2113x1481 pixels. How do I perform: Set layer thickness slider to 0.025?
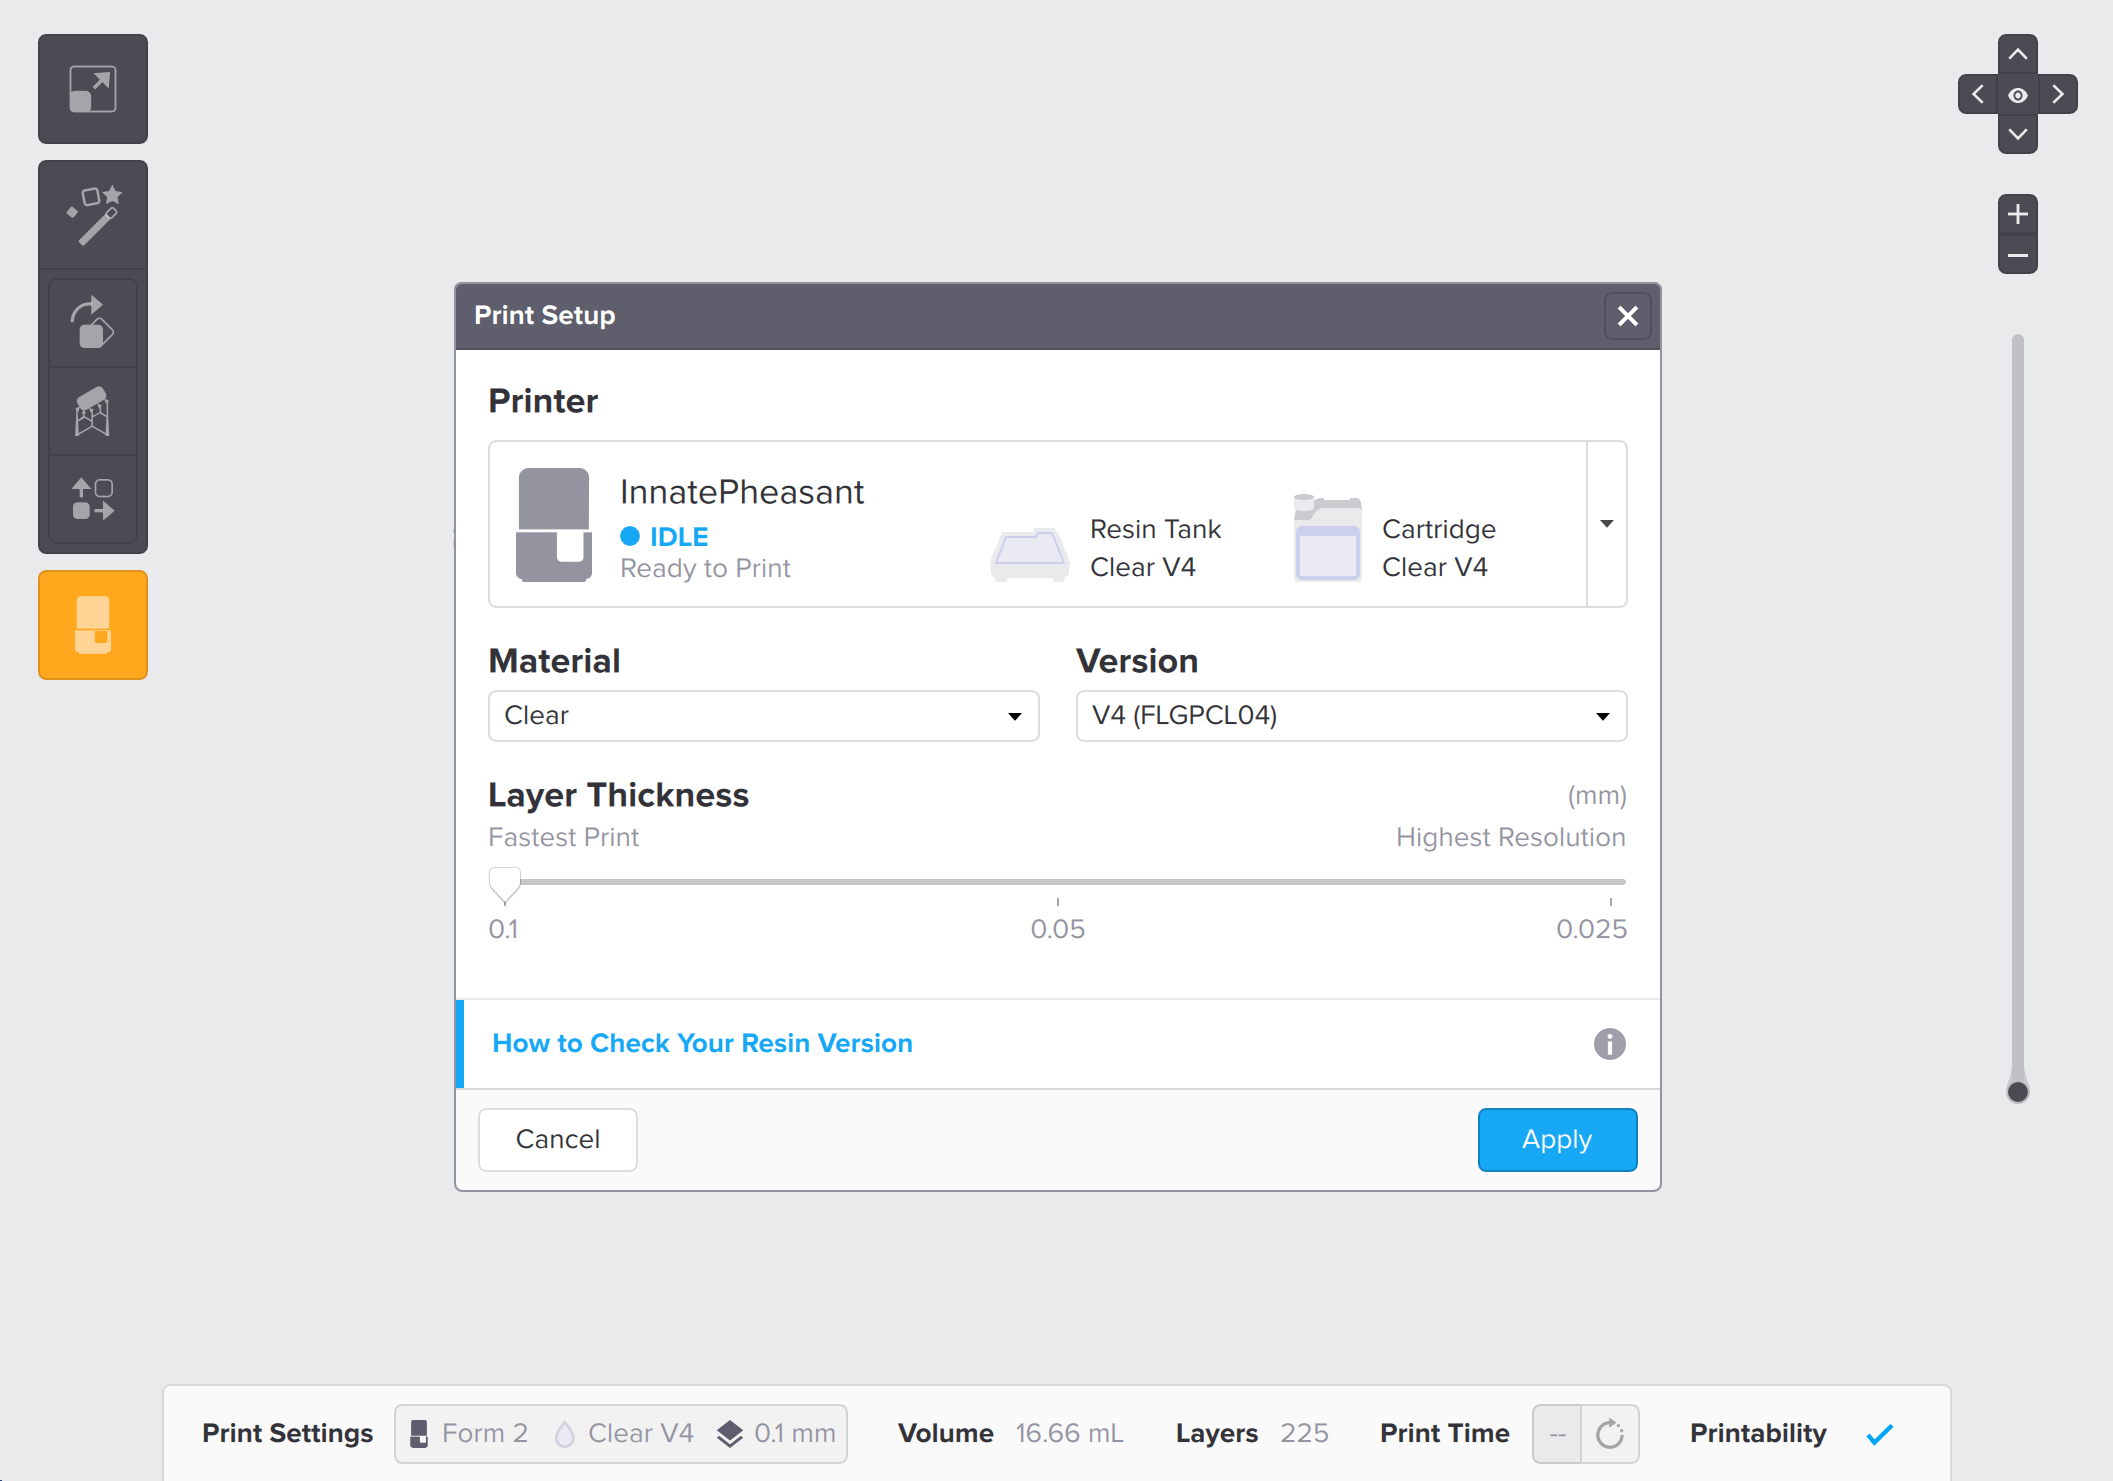pyautogui.click(x=1611, y=882)
